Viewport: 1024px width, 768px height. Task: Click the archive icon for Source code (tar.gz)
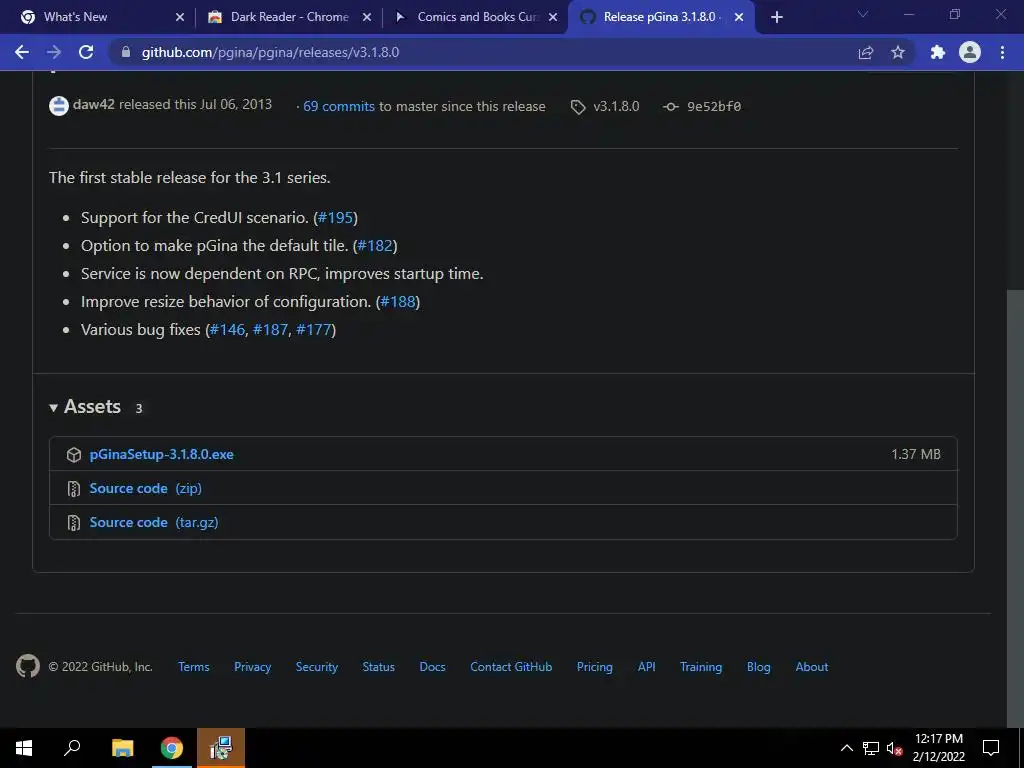pyautogui.click(x=74, y=522)
